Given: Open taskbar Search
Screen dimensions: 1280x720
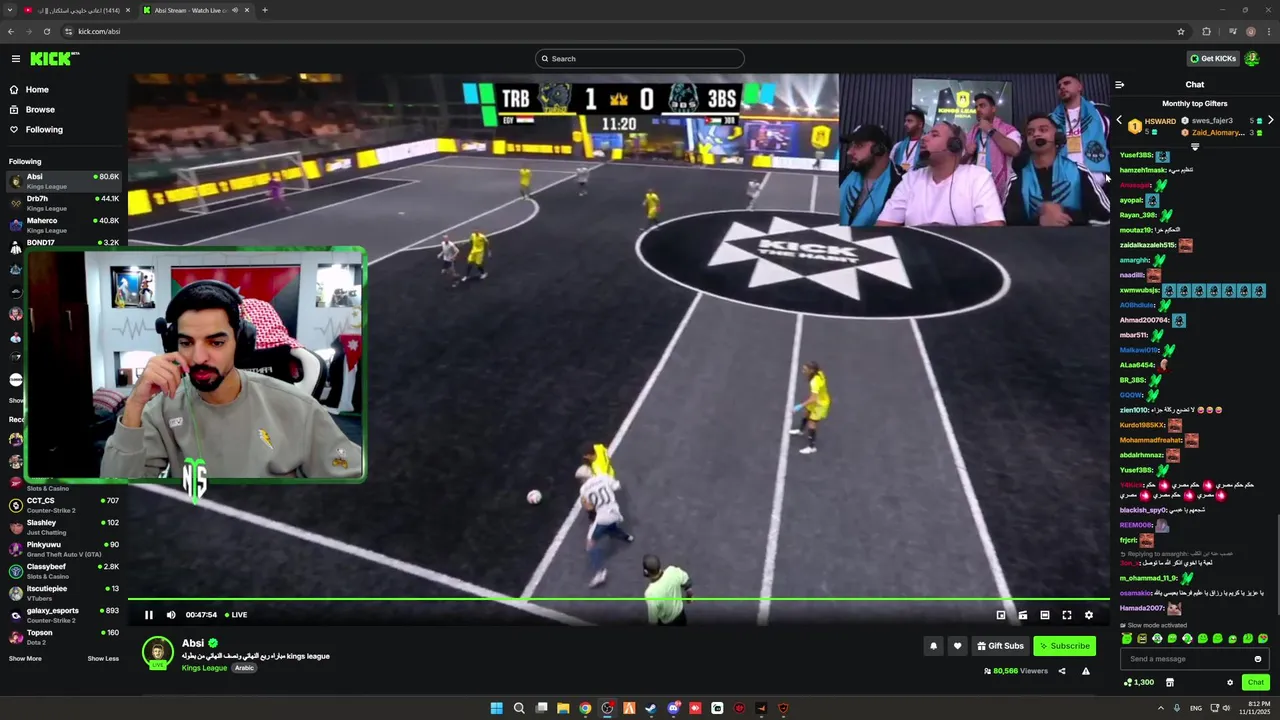Looking at the screenshot, I should click(519, 708).
